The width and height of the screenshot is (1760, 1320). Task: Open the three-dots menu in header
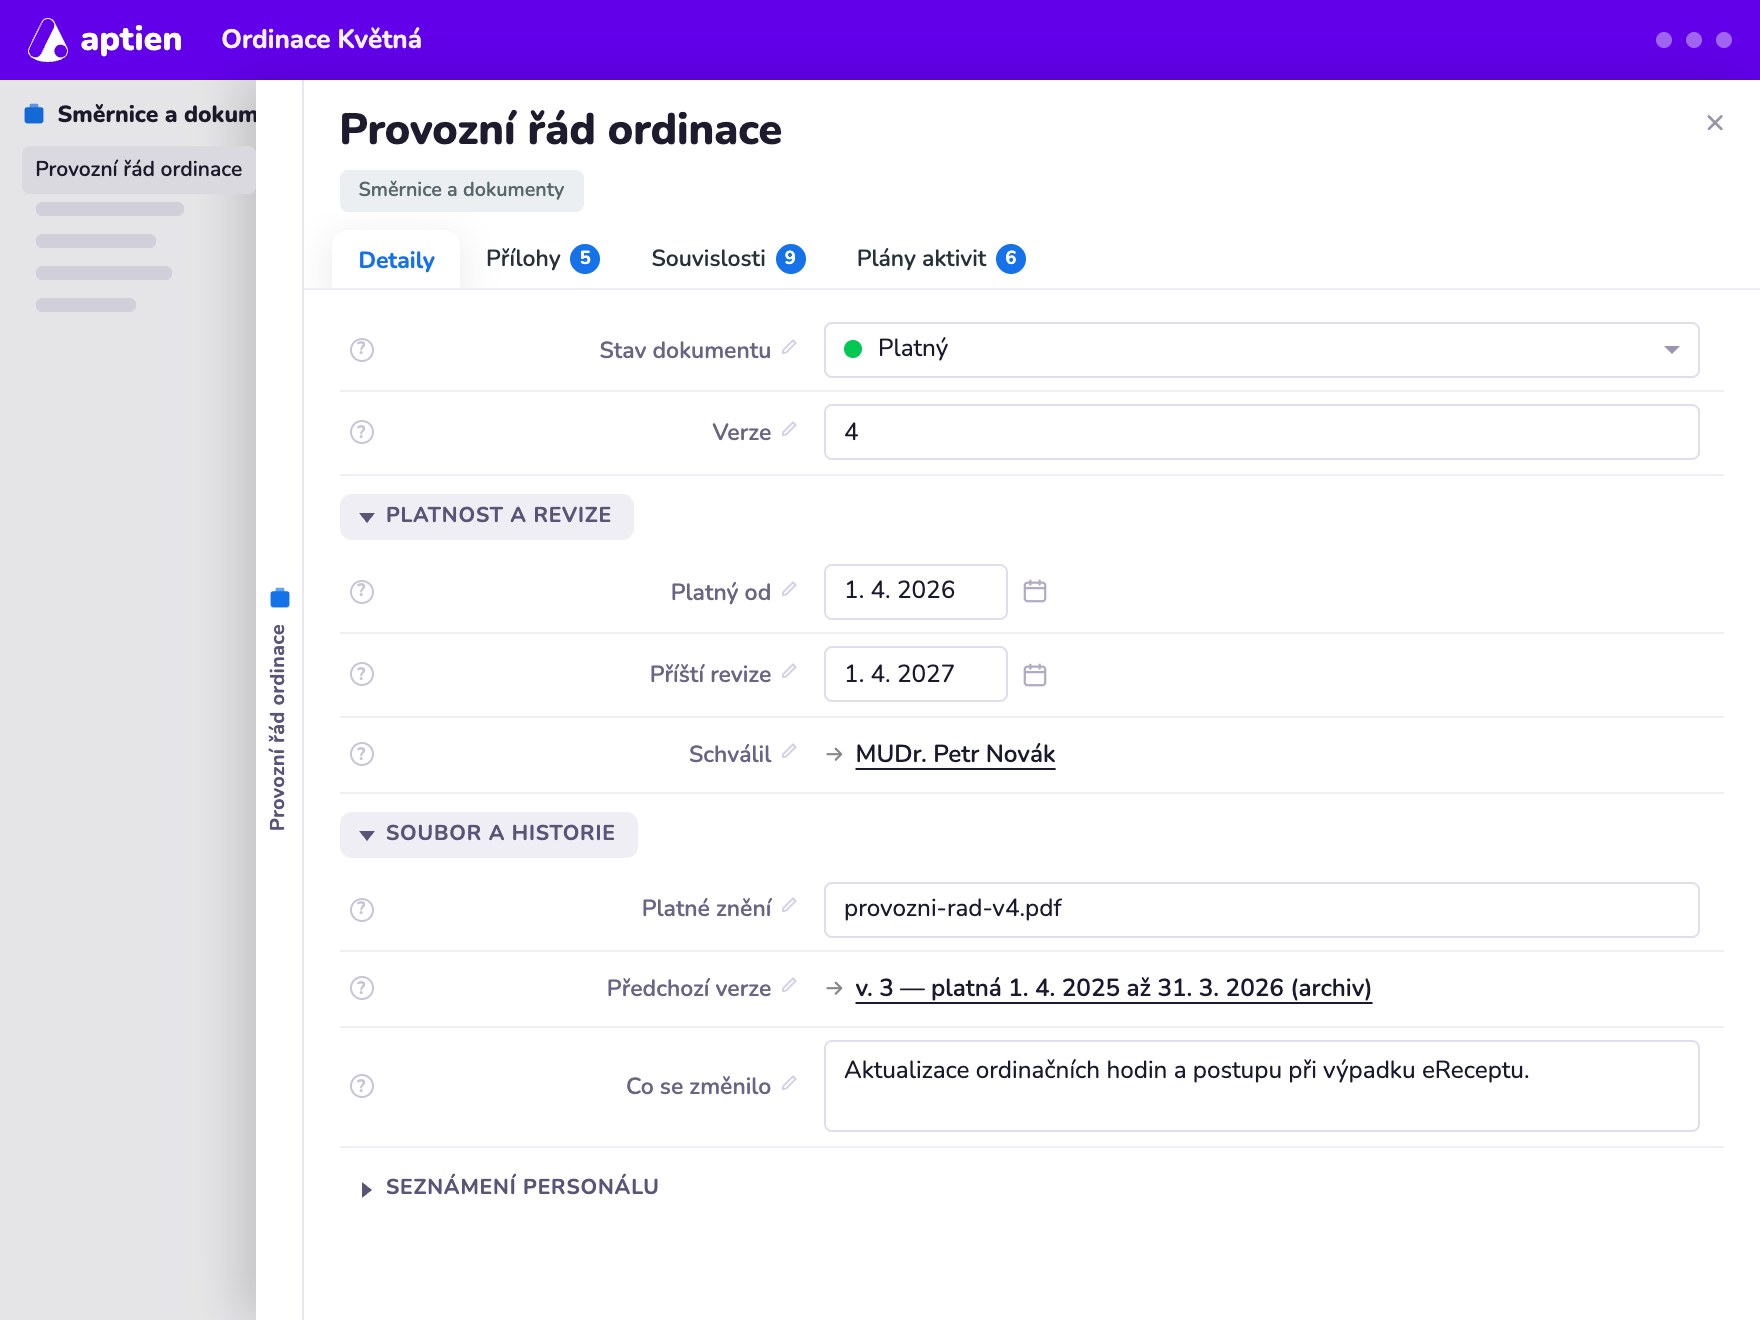1694,40
